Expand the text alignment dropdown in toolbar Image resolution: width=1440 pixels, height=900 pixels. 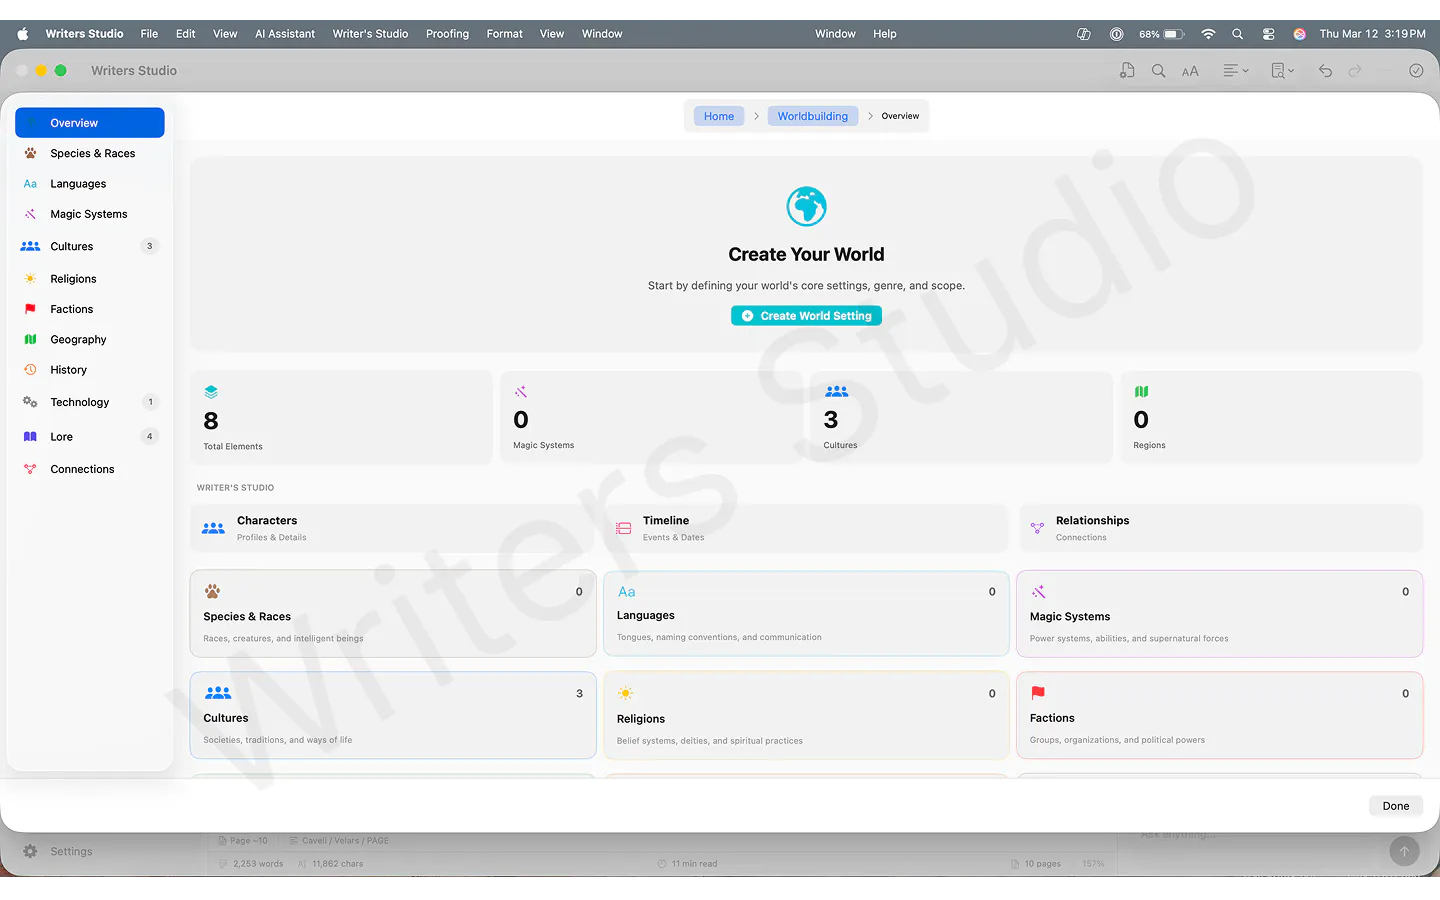(1236, 71)
